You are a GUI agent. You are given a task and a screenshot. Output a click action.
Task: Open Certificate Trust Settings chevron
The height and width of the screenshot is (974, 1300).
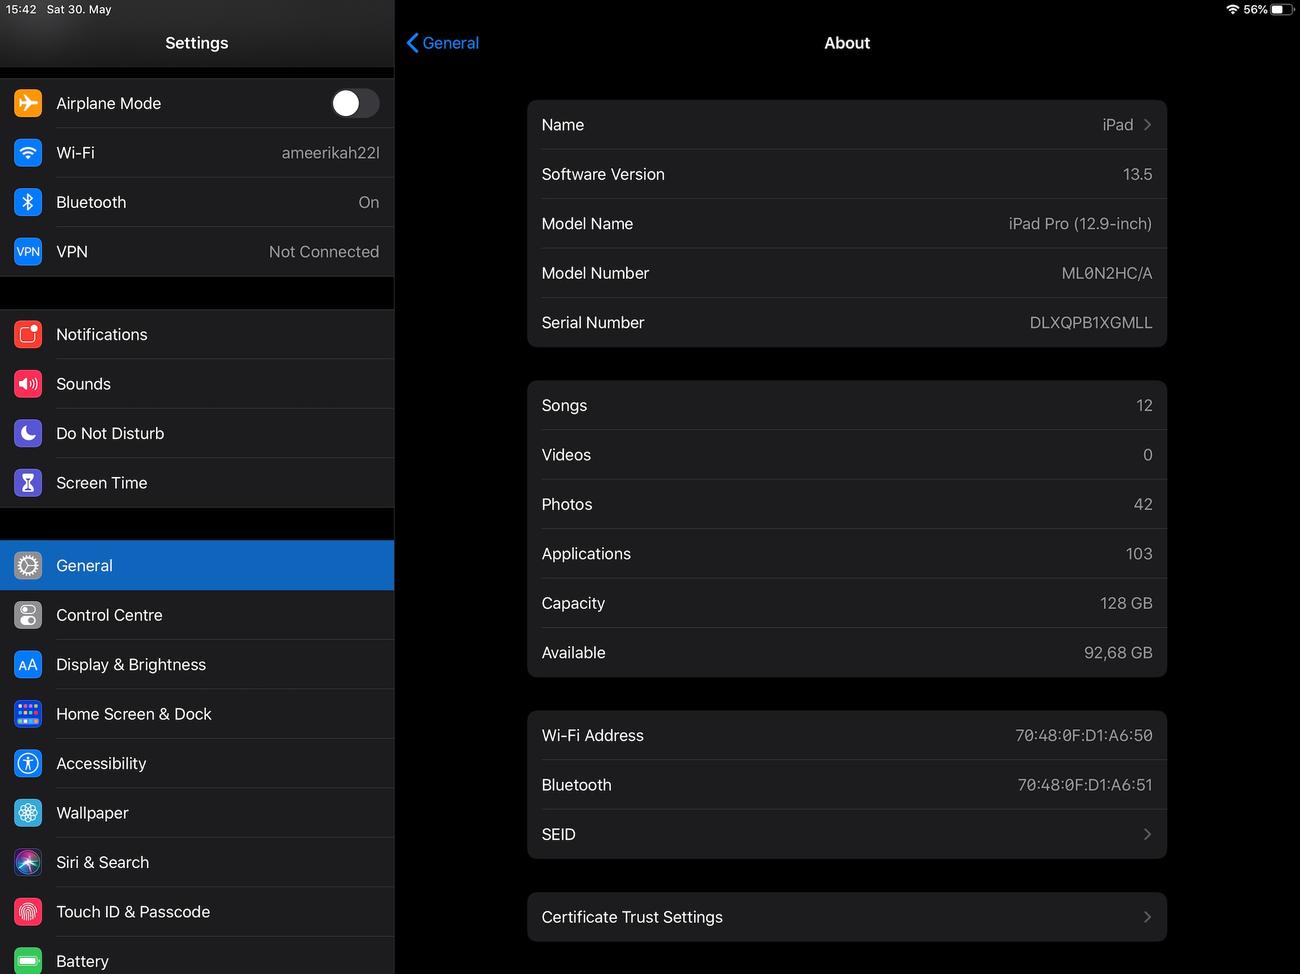click(1147, 917)
